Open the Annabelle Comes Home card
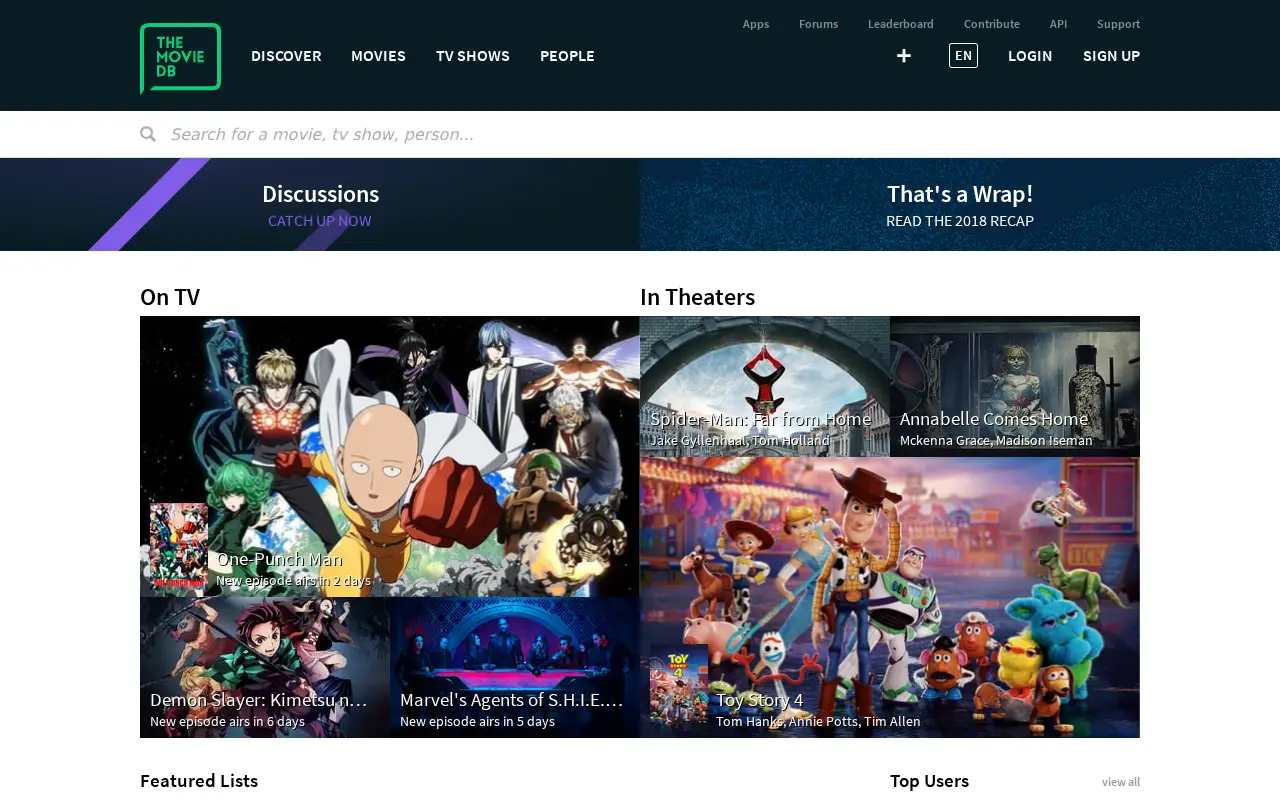This screenshot has width=1280, height=800. click(1015, 387)
